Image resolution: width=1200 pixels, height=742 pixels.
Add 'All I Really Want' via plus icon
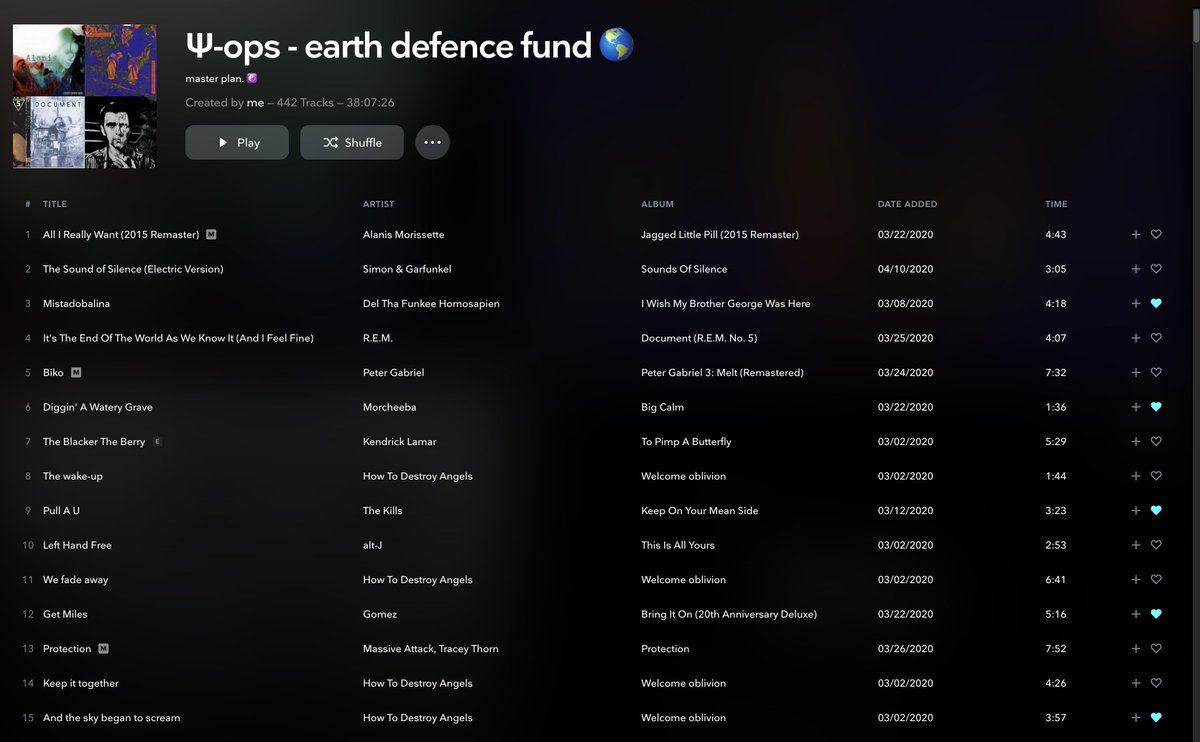pyautogui.click(x=1135, y=235)
